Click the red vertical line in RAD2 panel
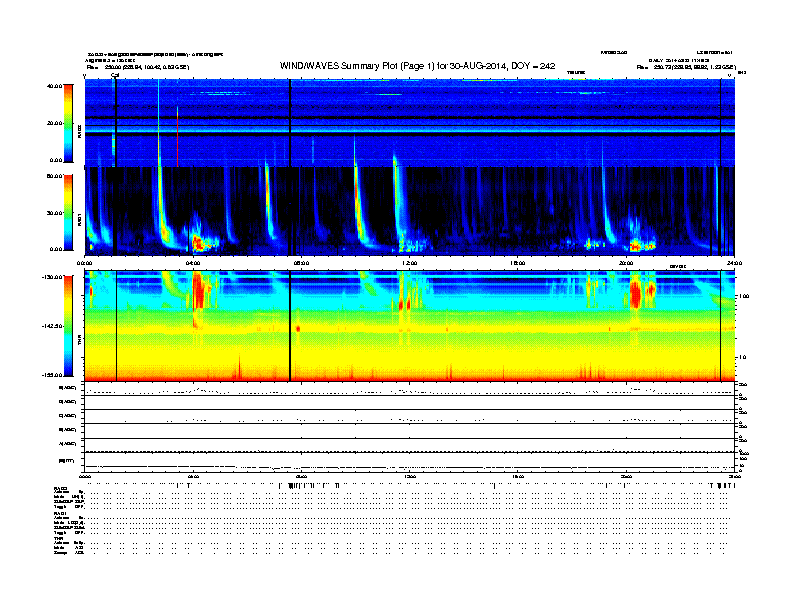 click(177, 136)
